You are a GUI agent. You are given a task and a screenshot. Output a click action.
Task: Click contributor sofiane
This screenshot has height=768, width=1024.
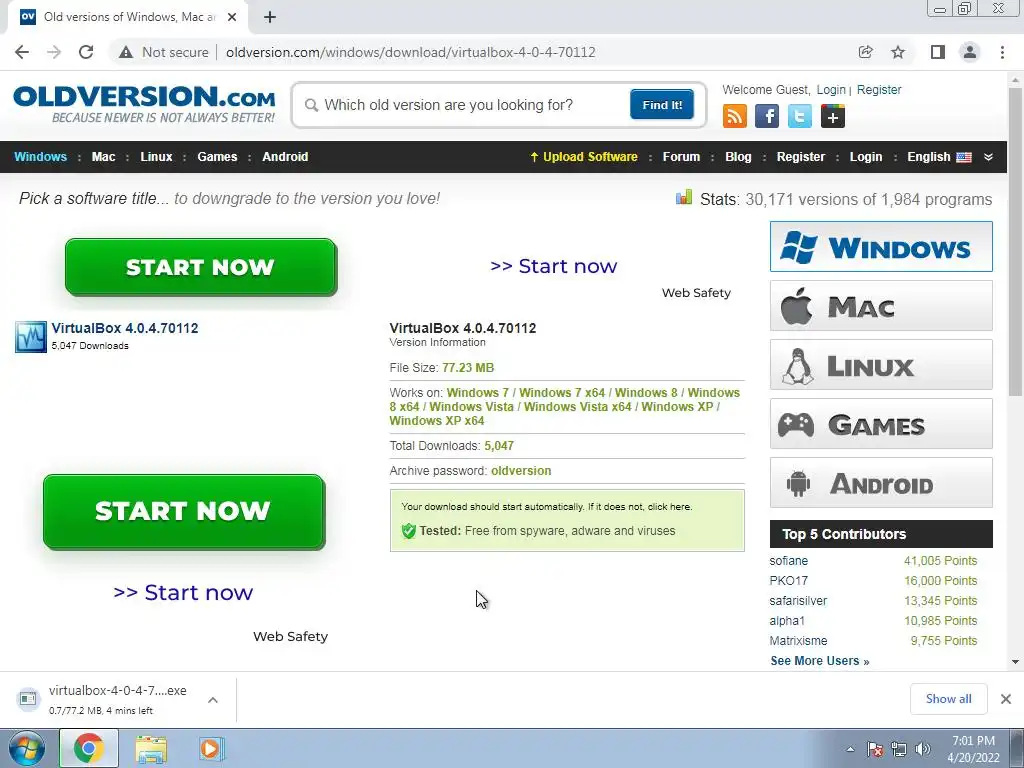(x=788, y=561)
